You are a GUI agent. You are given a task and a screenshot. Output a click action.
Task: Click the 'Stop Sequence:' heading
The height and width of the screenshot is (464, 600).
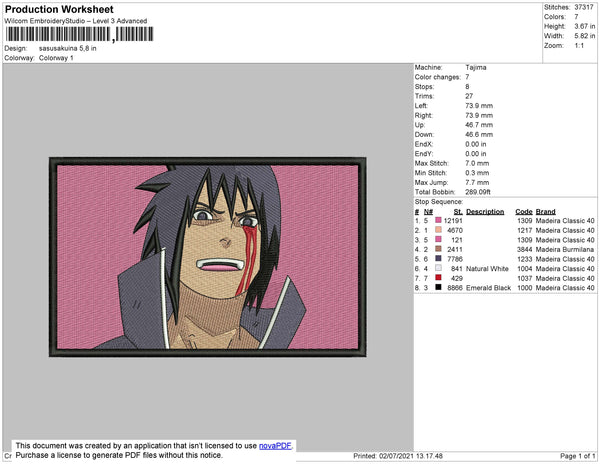pyautogui.click(x=439, y=202)
